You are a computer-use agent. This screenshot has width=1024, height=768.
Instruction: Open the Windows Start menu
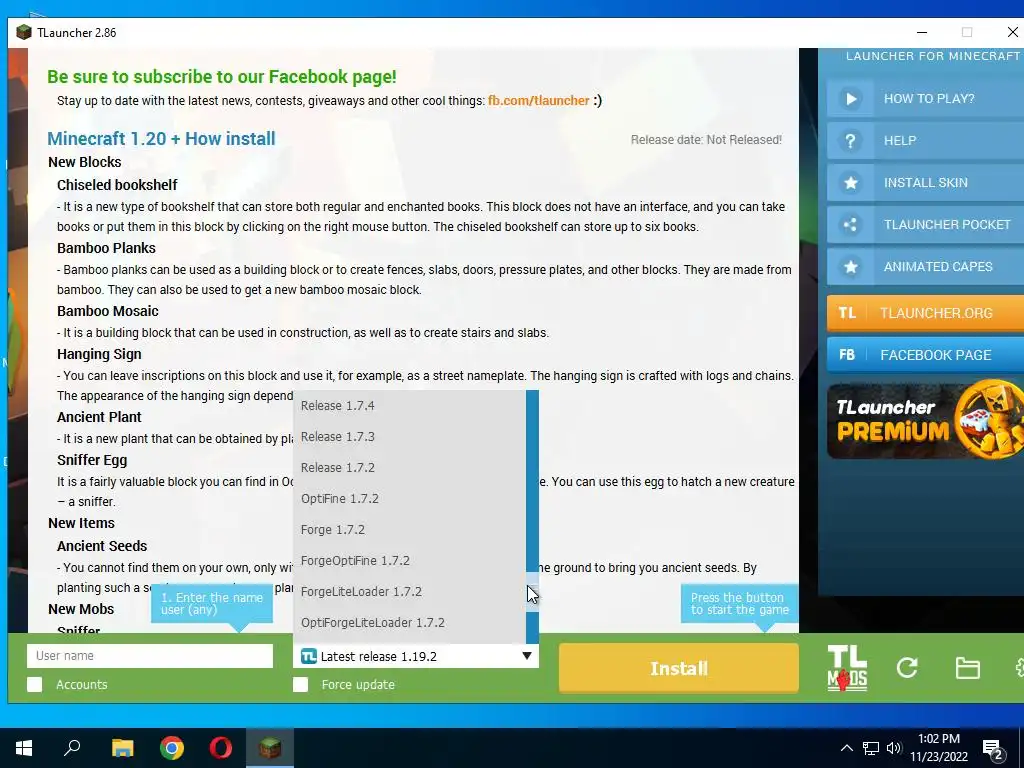pyautogui.click(x=24, y=748)
